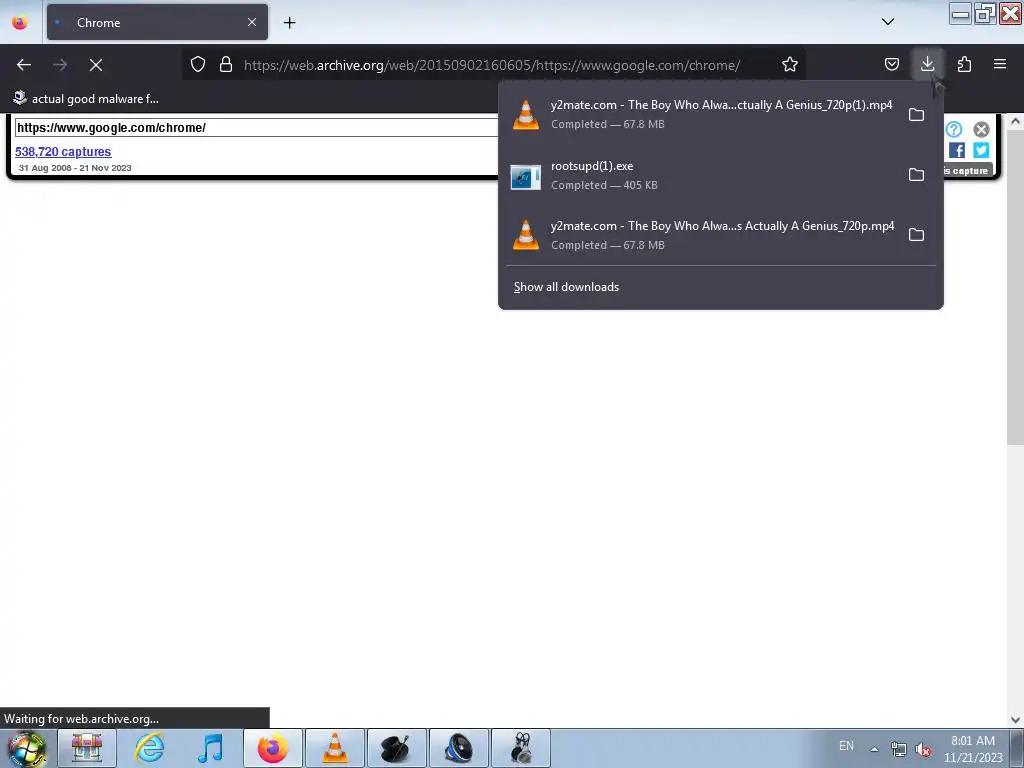Viewport: 1024px width, 768px height.
Task: Open the speaker taskbar application
Action: tap(458, 748)
